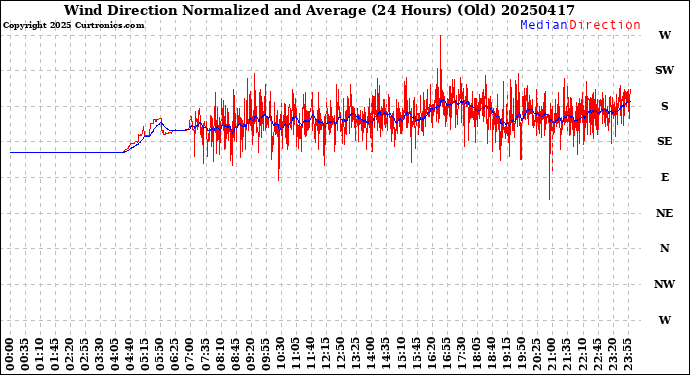Viewport: 690px width, 375px height.
Task: Click the E axis label
Action: click(665, 177)
